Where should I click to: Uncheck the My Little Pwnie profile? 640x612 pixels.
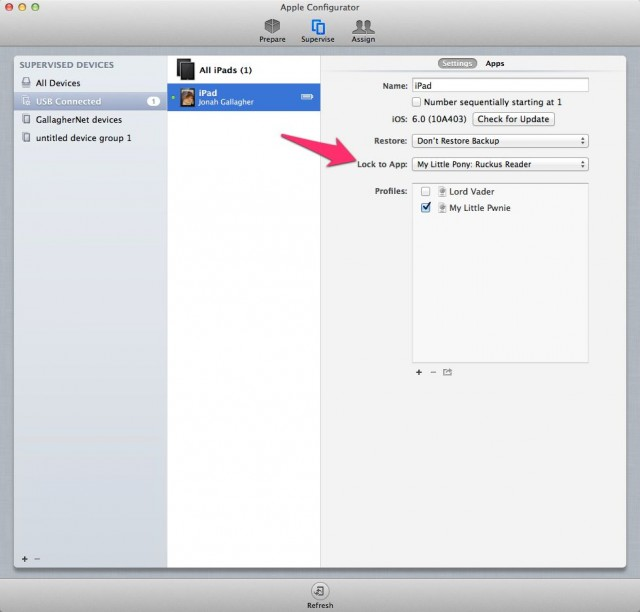425,208
